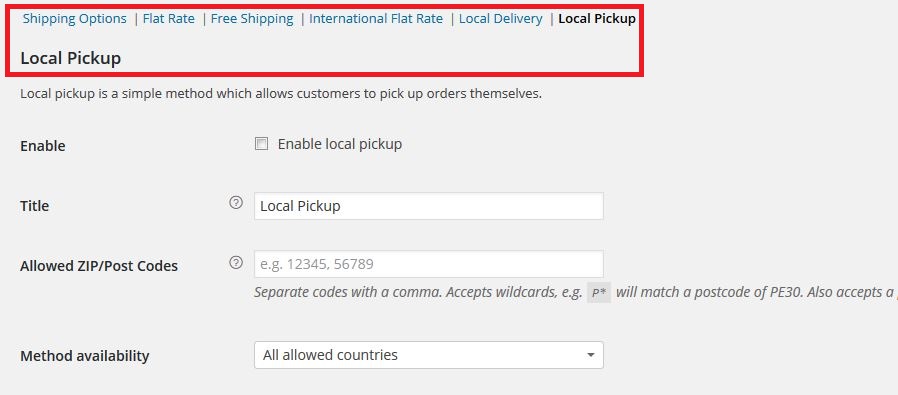Click the help icon beside Allowed ZIP/Post Codes
The image size is (898, 395).
(236, 263)
